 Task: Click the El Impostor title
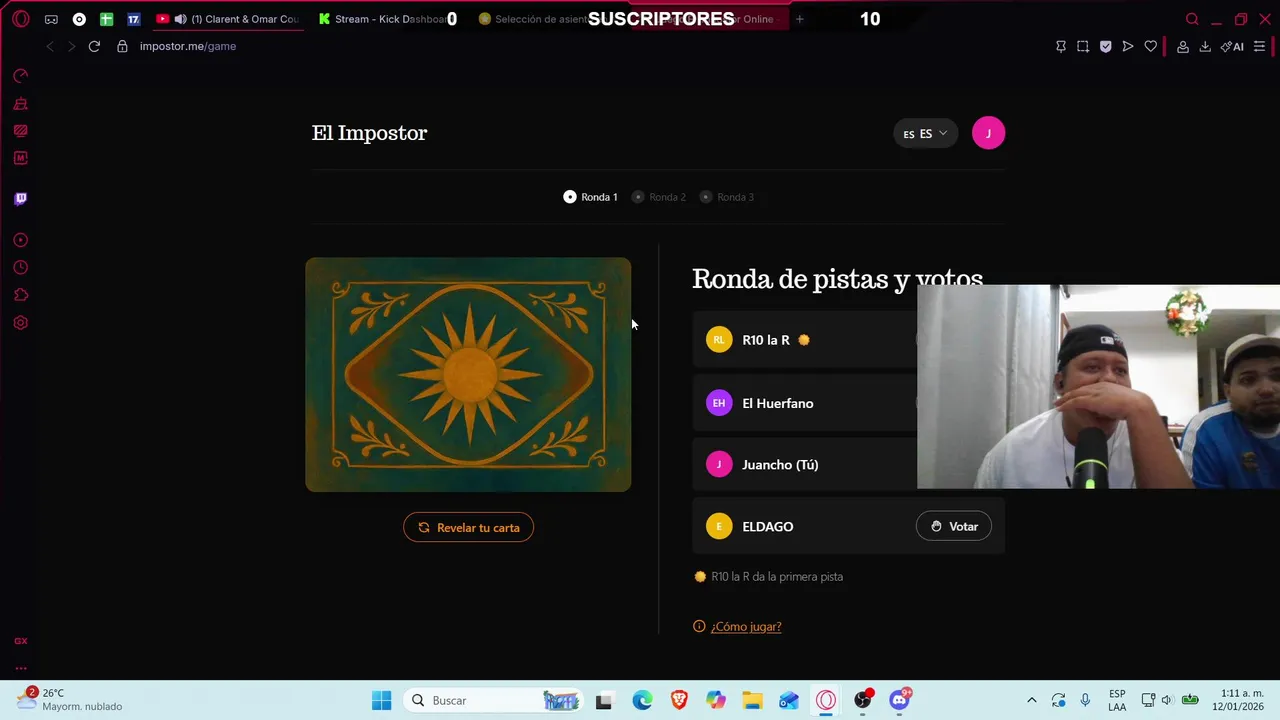[369, 133]
